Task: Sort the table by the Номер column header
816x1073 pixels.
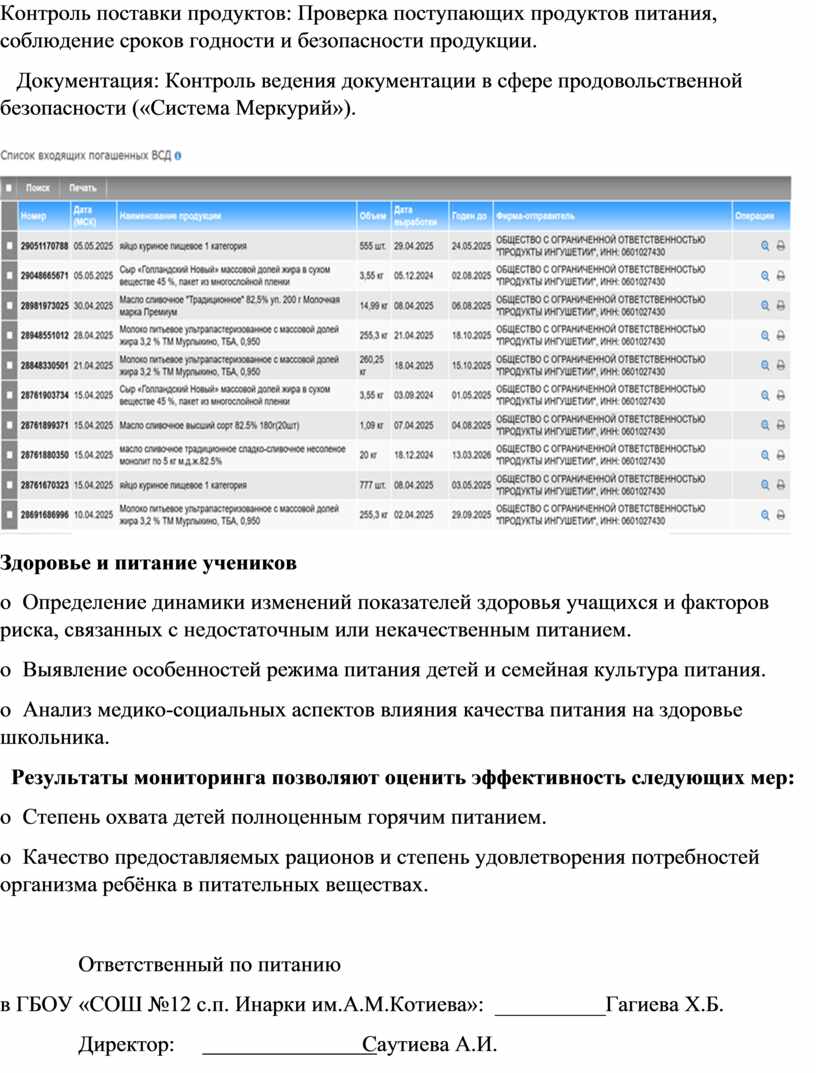Action: coord(34,215)
